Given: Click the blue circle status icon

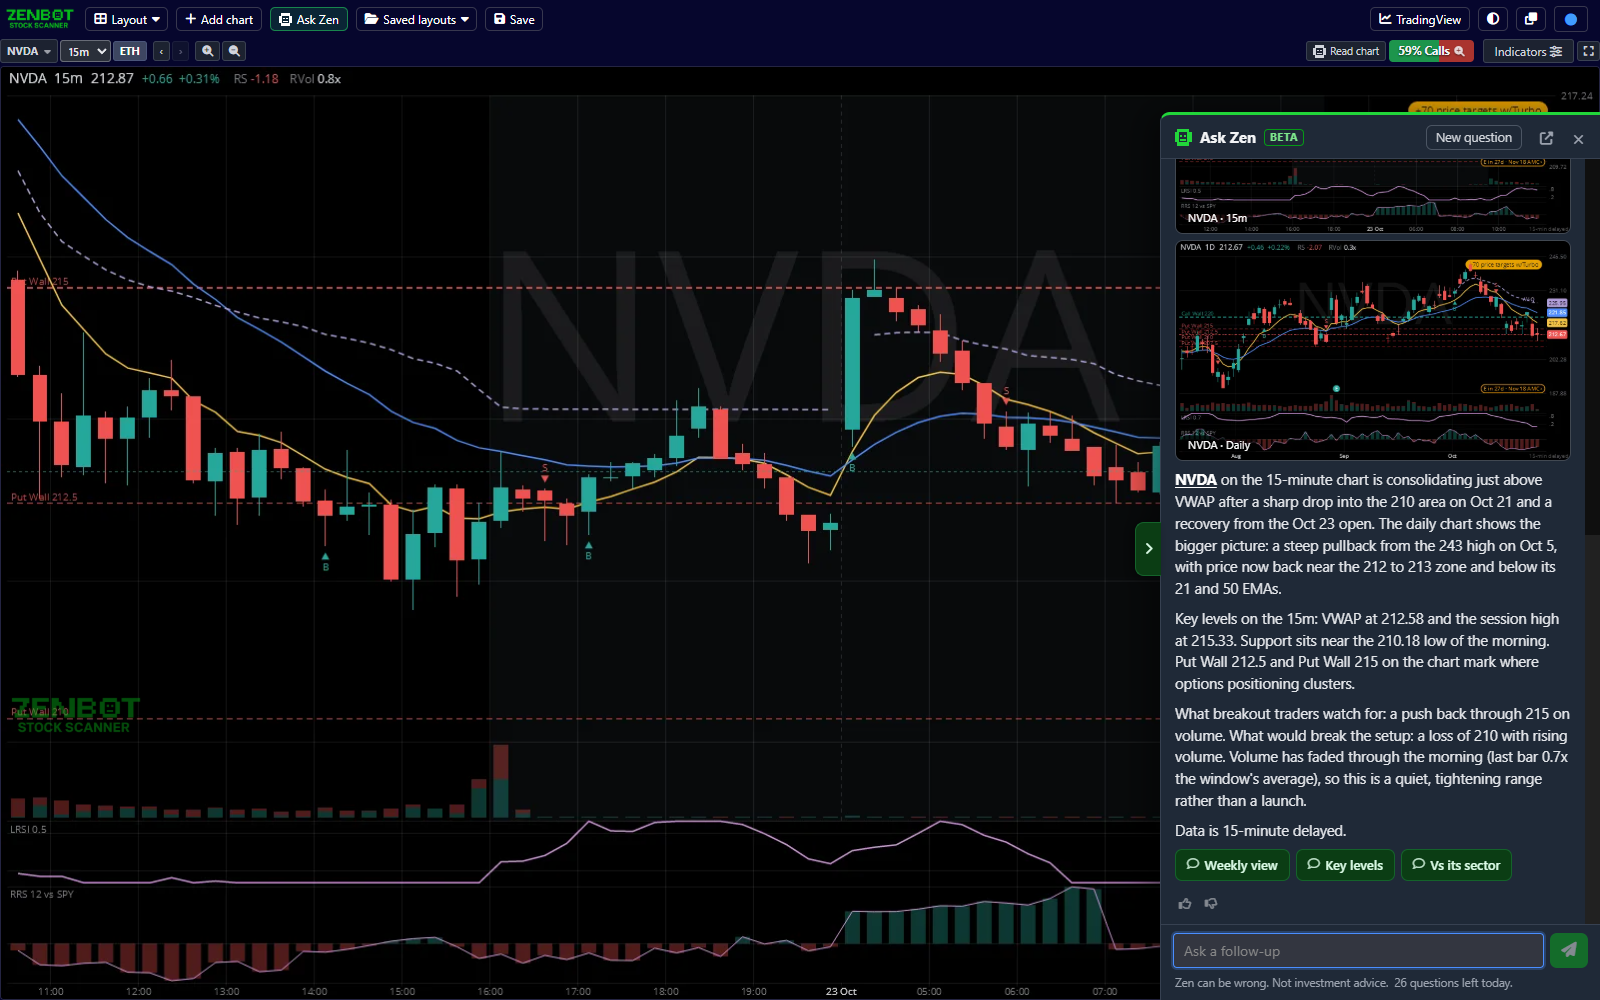Looking at the screenshot, I should click(1570, 19).
